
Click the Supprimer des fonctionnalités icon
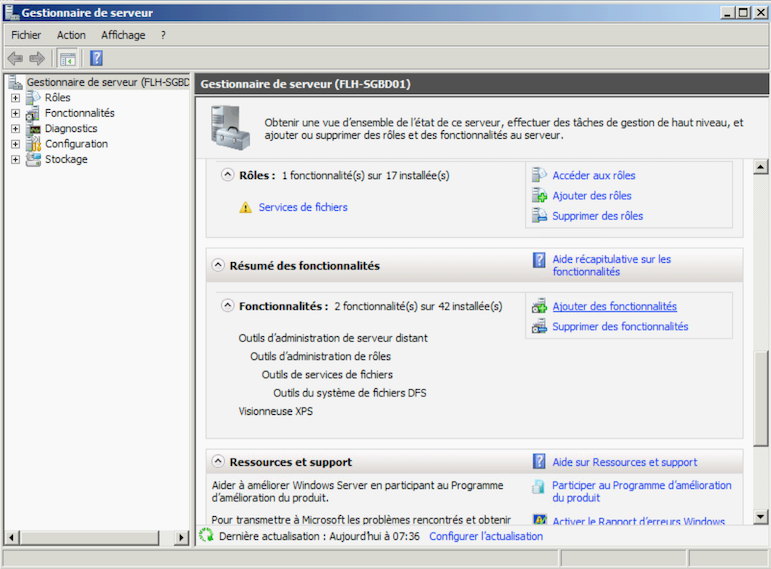[x=539, y=326]
